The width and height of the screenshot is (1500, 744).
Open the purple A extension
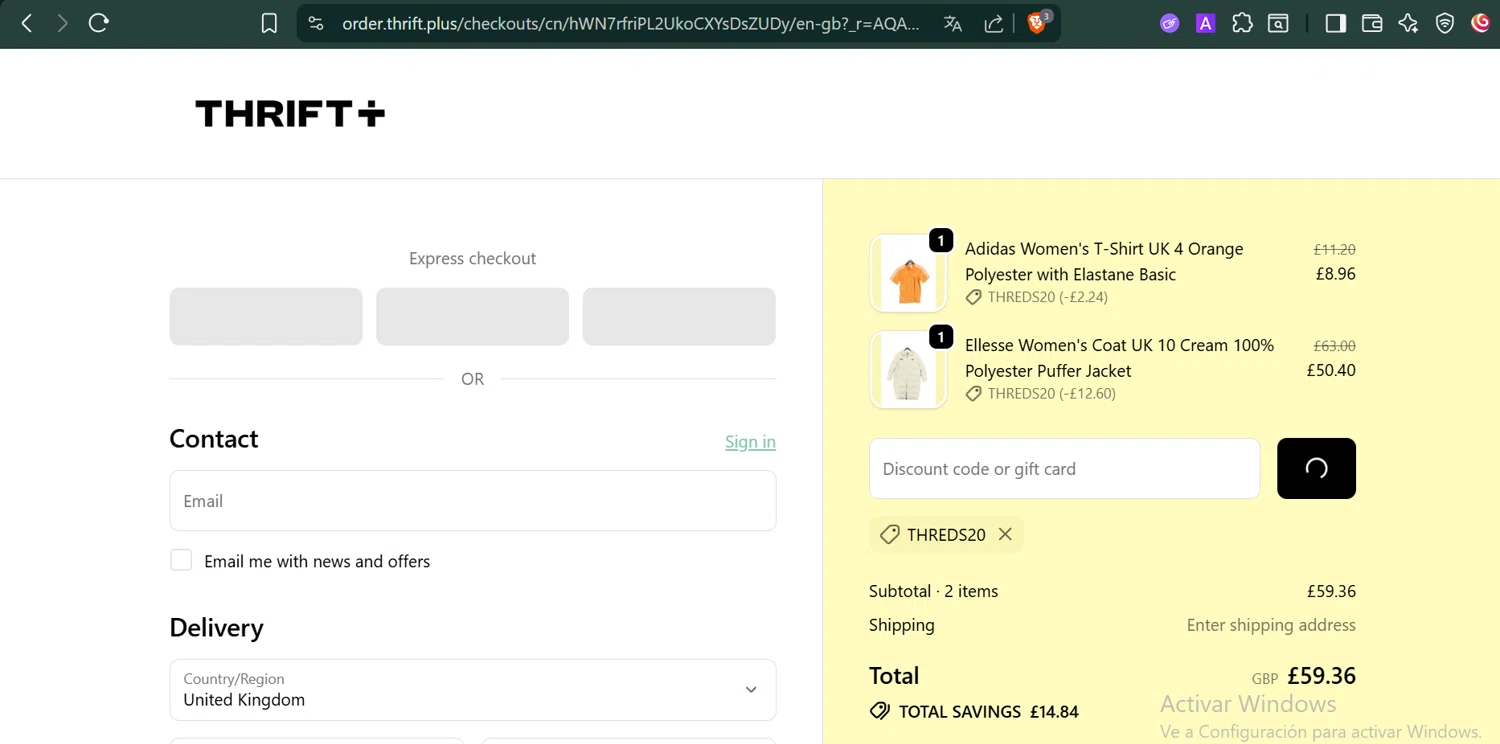(1205, 23)
